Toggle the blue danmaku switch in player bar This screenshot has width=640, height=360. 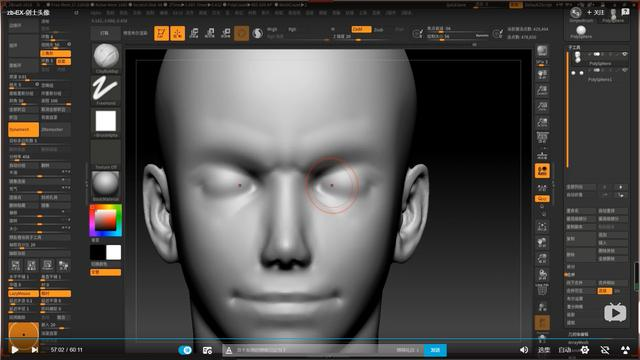[x=185, y=350]
